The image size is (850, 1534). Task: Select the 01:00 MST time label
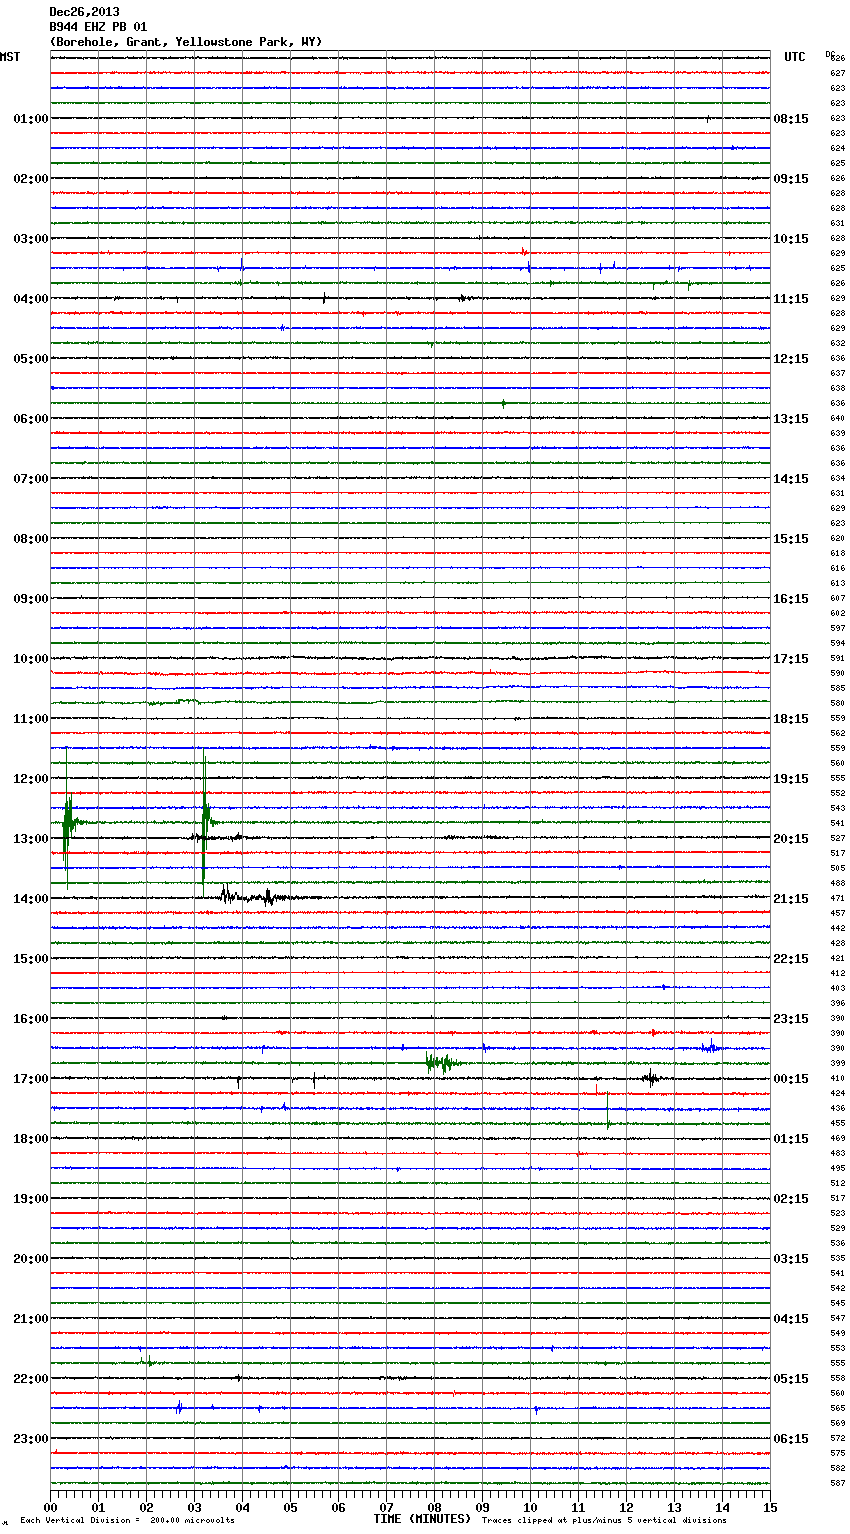31,119
